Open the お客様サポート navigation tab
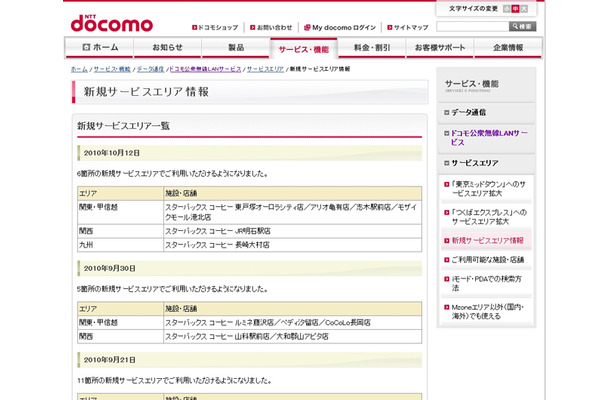The width and height of the screenshot is (610, 400). coord(440,47)
